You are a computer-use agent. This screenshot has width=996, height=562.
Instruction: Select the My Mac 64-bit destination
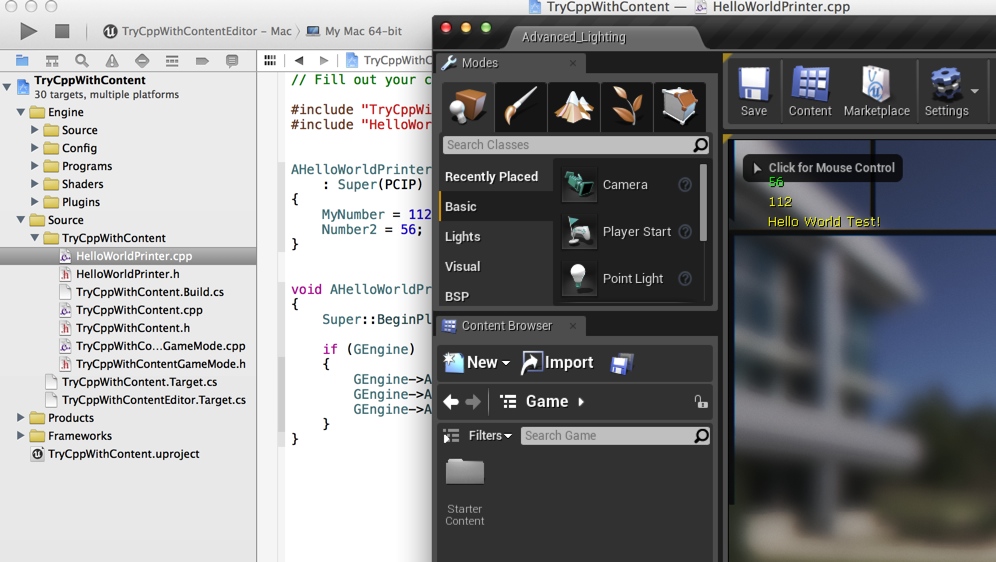pos(354,31)
